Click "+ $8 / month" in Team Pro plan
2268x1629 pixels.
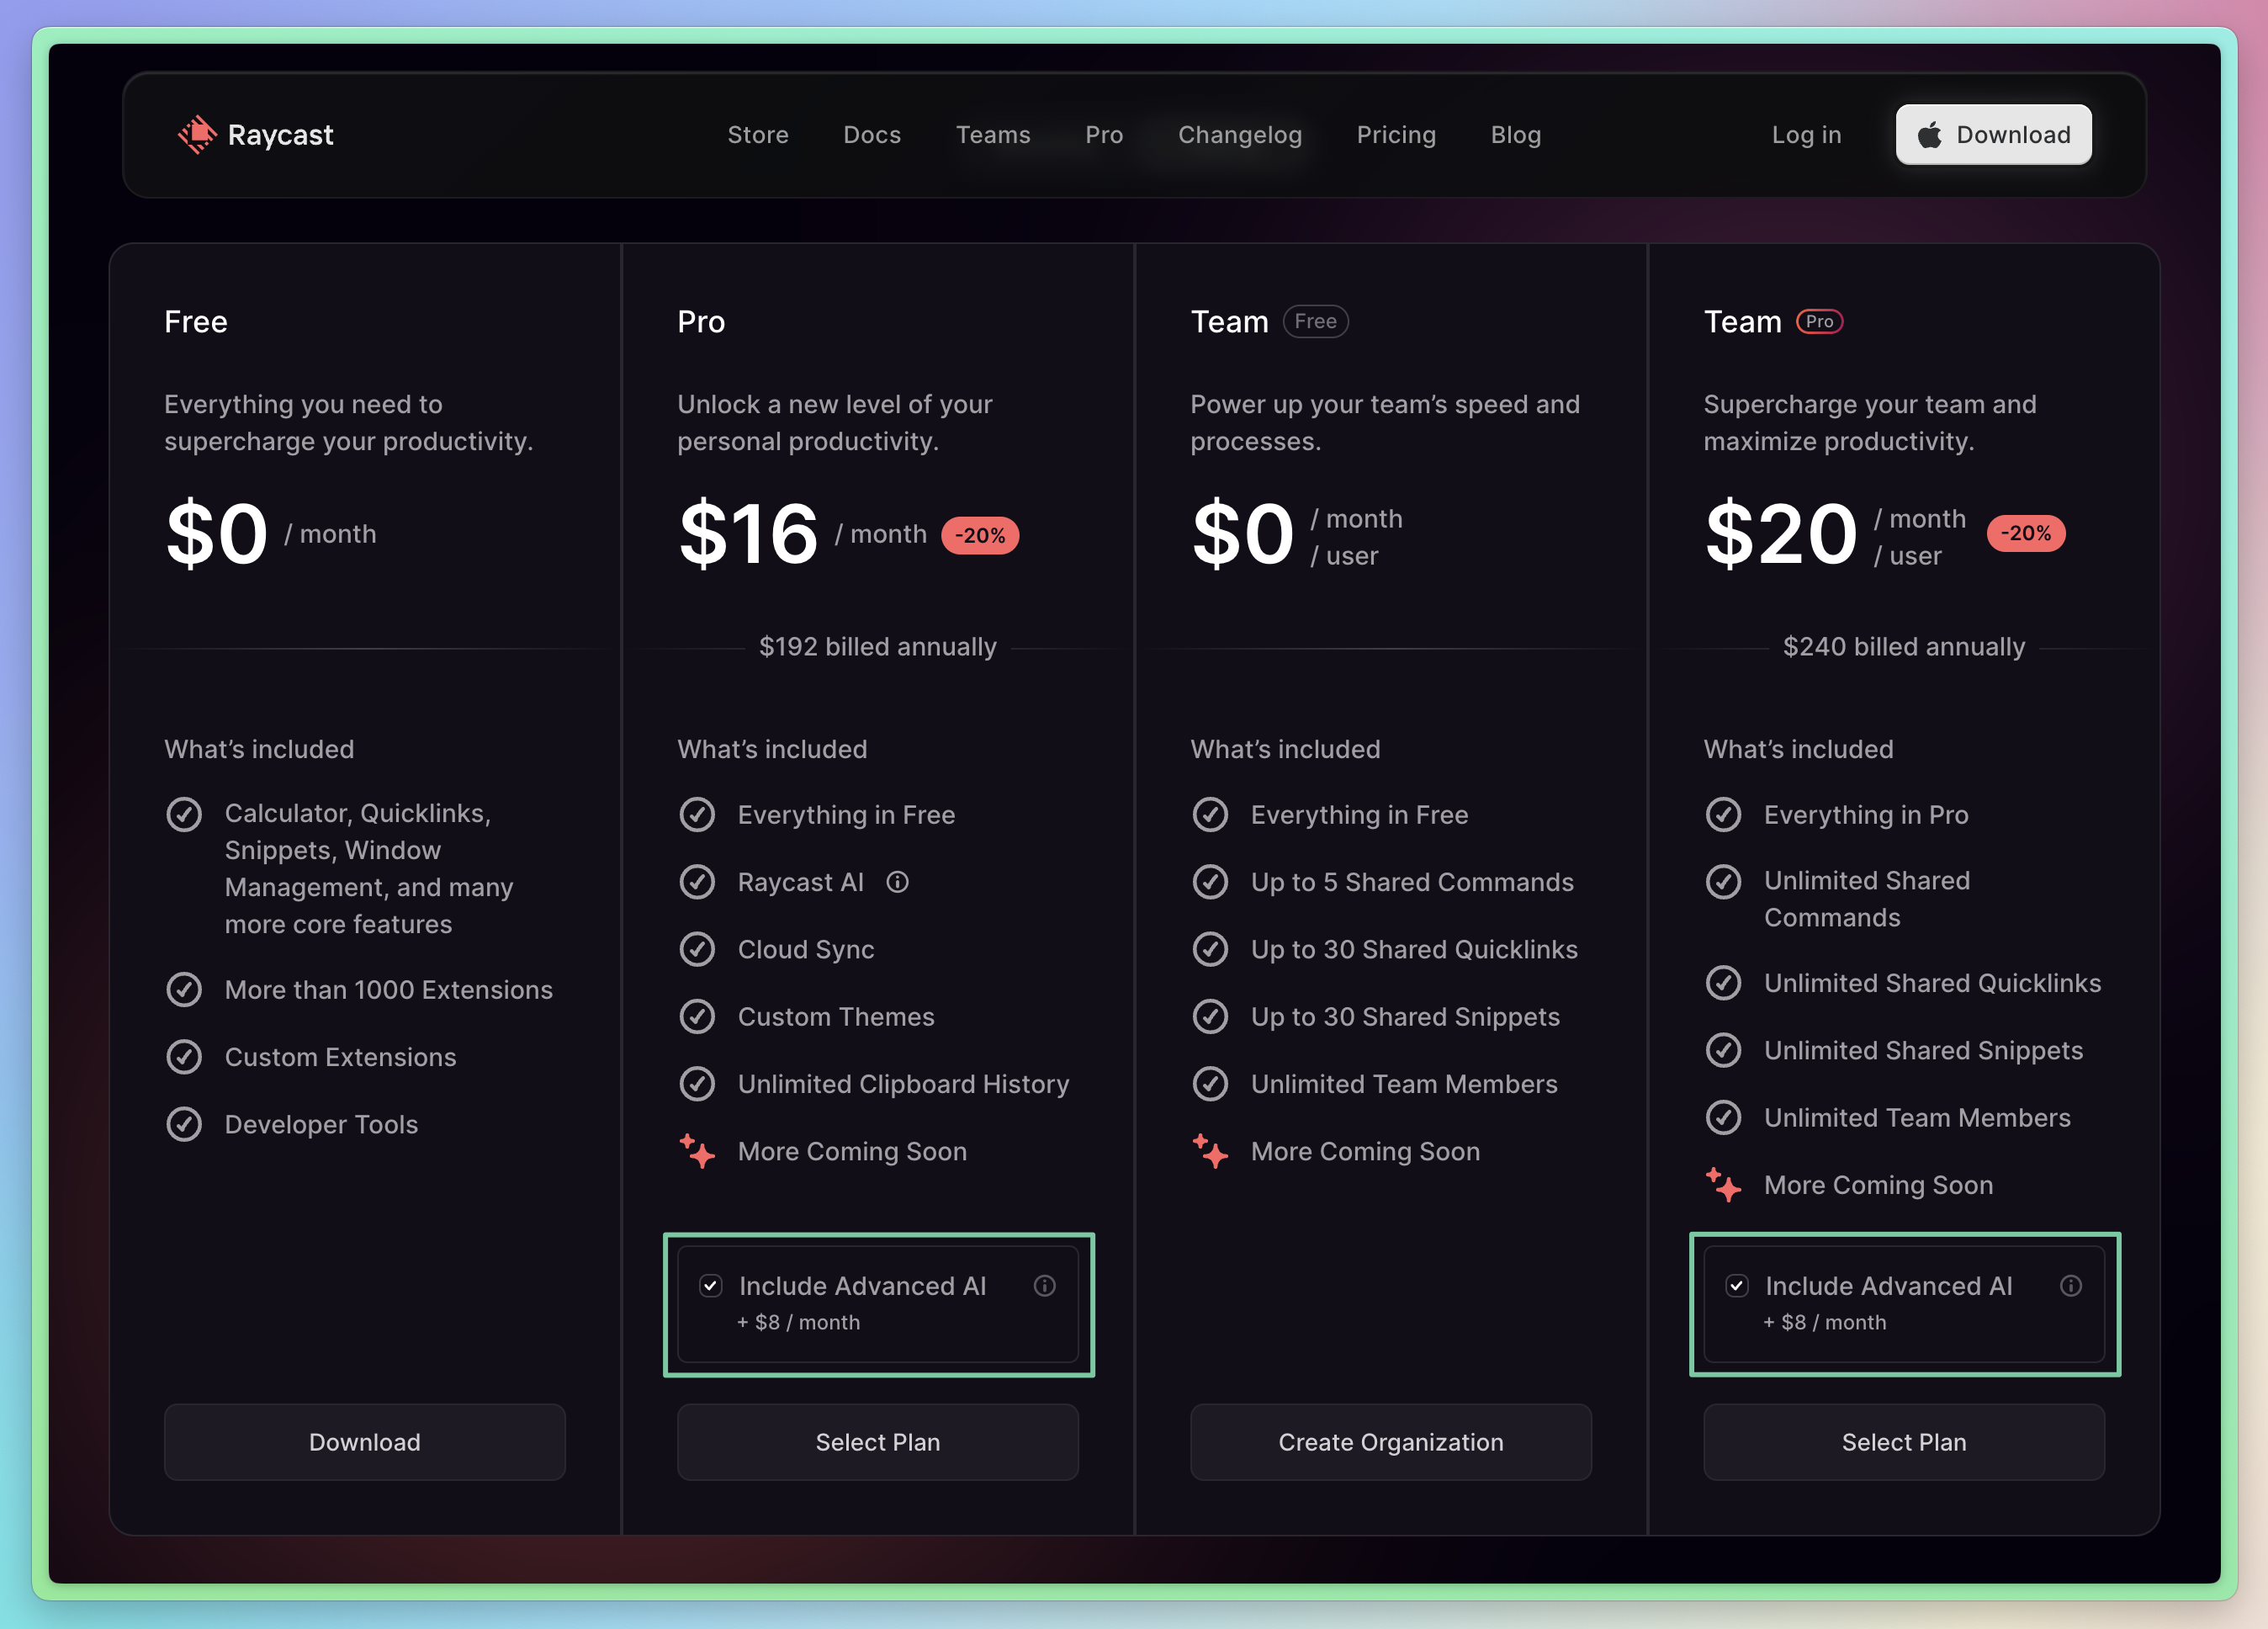[1824, 1322]
